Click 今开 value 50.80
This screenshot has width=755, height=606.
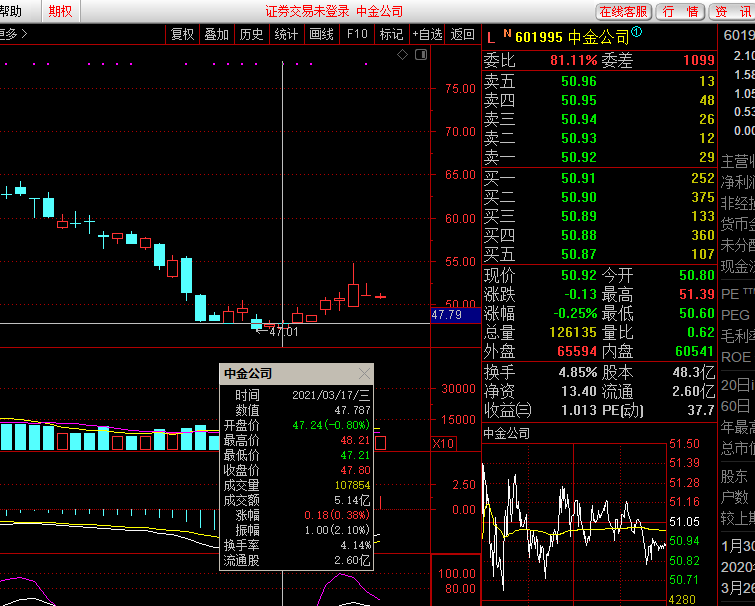point(697,275)
